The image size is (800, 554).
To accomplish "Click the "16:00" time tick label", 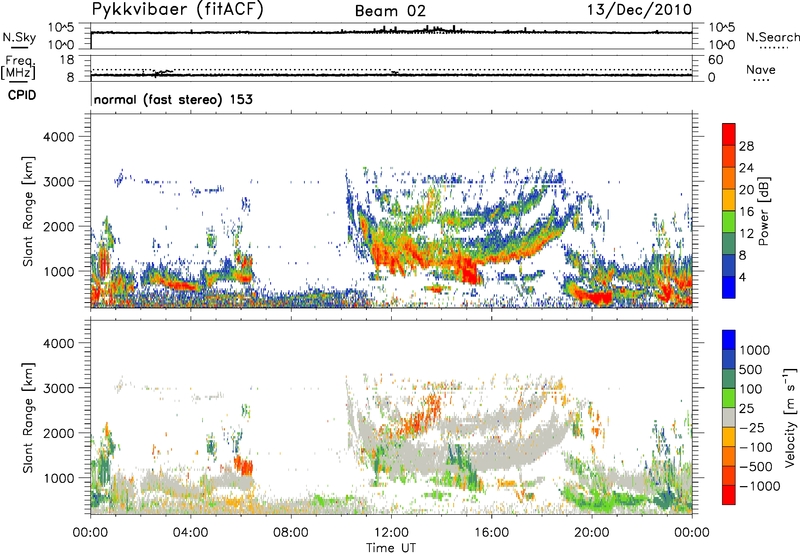I will pos(491,533).
